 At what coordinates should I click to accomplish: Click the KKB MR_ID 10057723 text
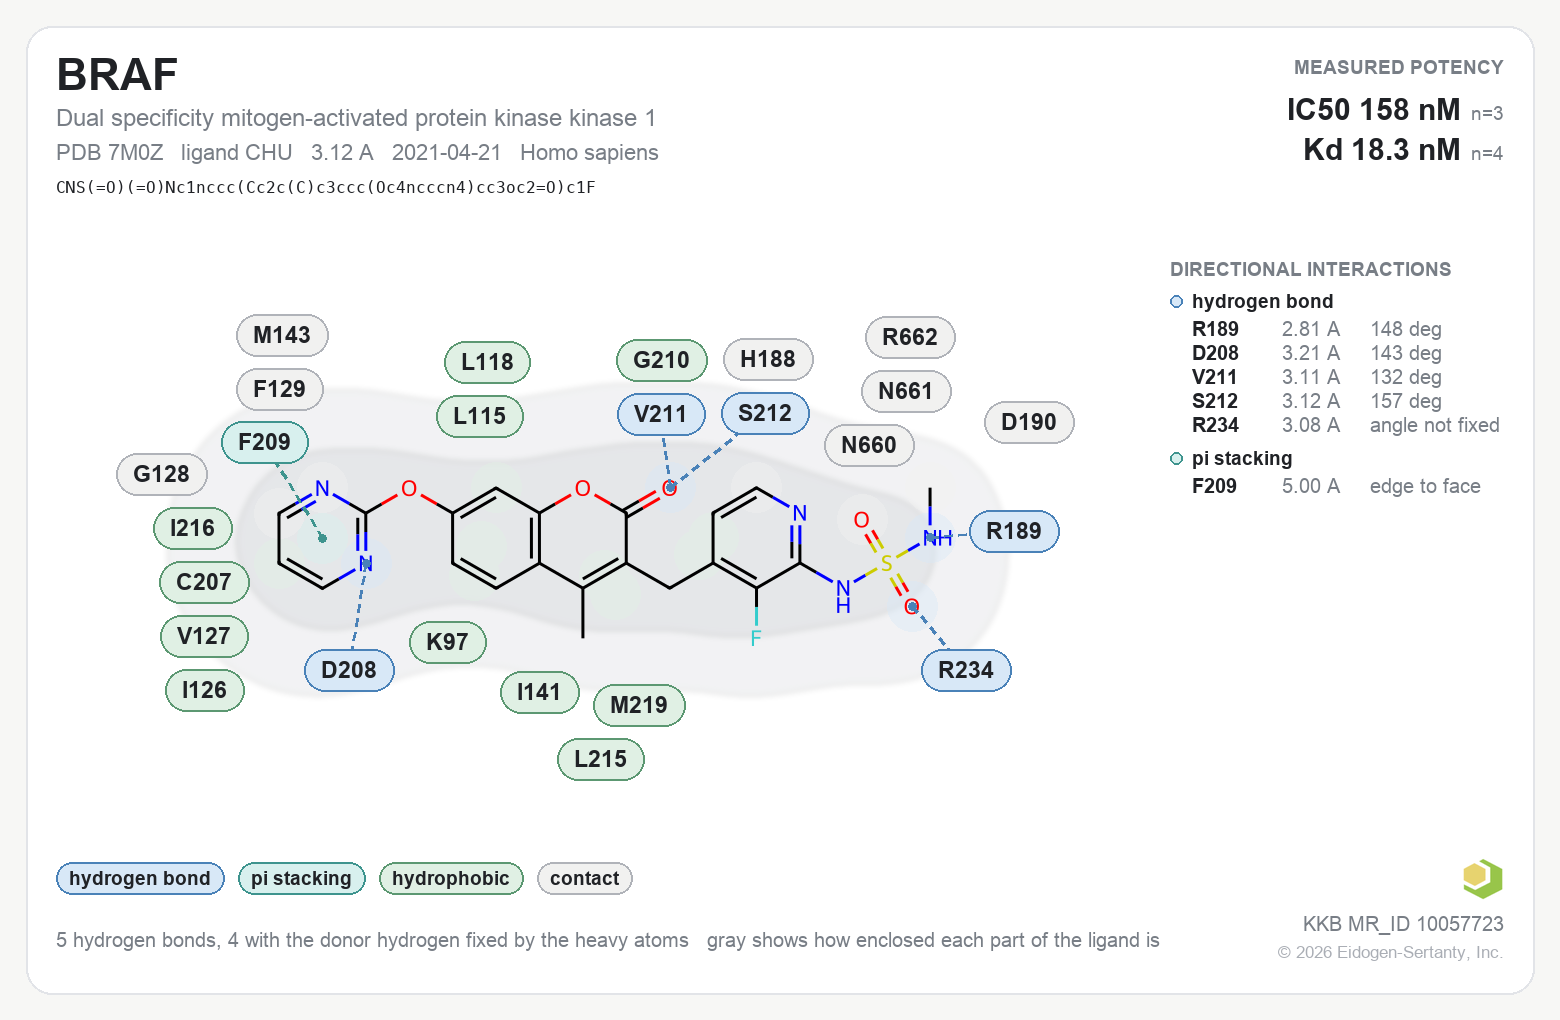click(x=1403, y=924)
